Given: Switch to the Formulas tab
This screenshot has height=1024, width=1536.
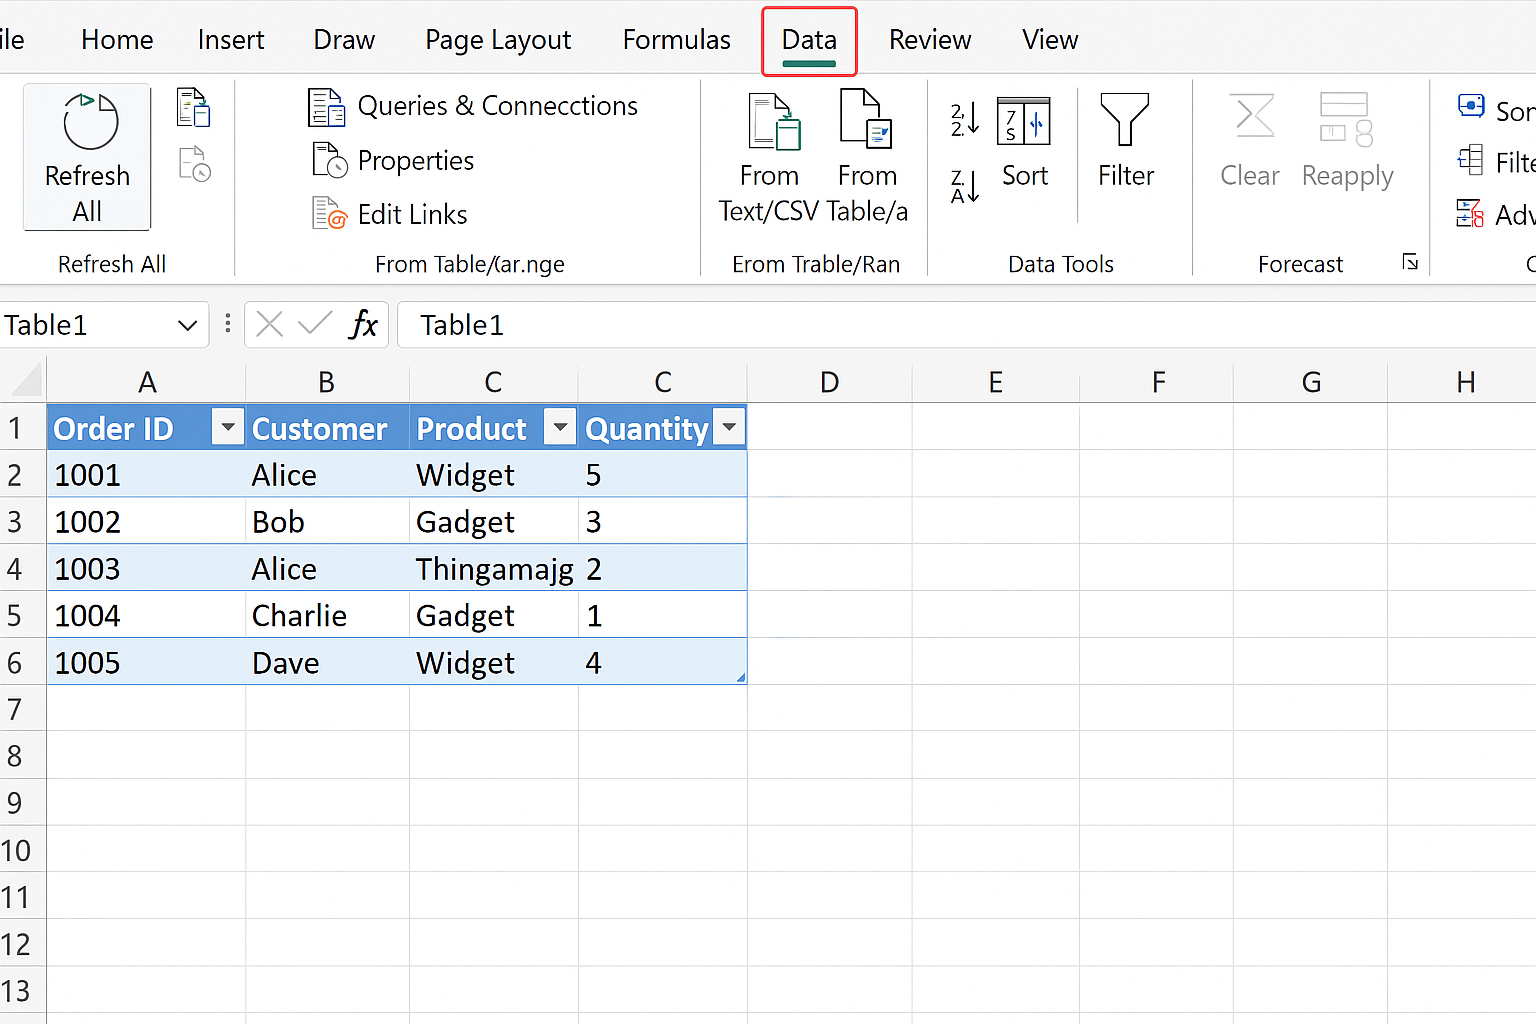Looking at the screenshot, I should tap(676, 40).
